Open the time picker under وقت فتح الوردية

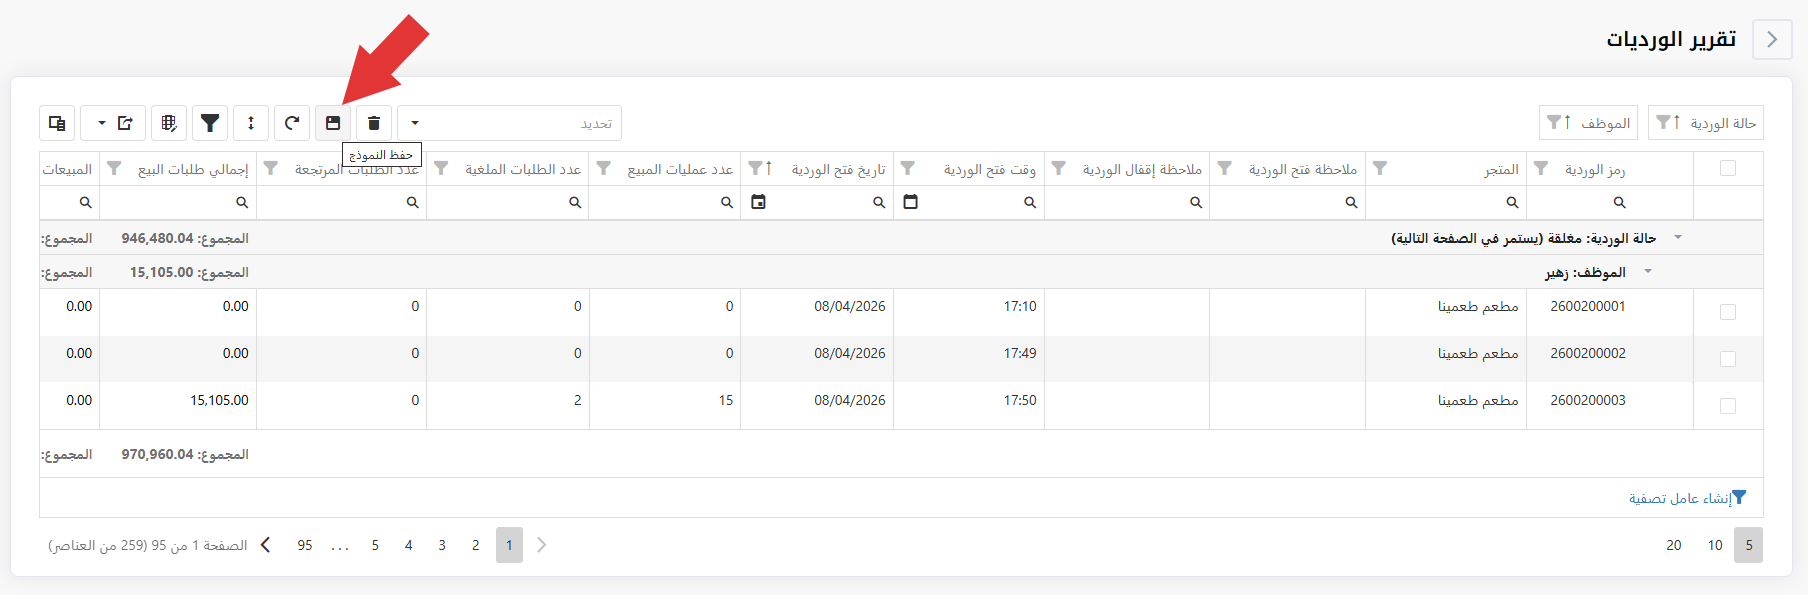click(x=910, y=202)
